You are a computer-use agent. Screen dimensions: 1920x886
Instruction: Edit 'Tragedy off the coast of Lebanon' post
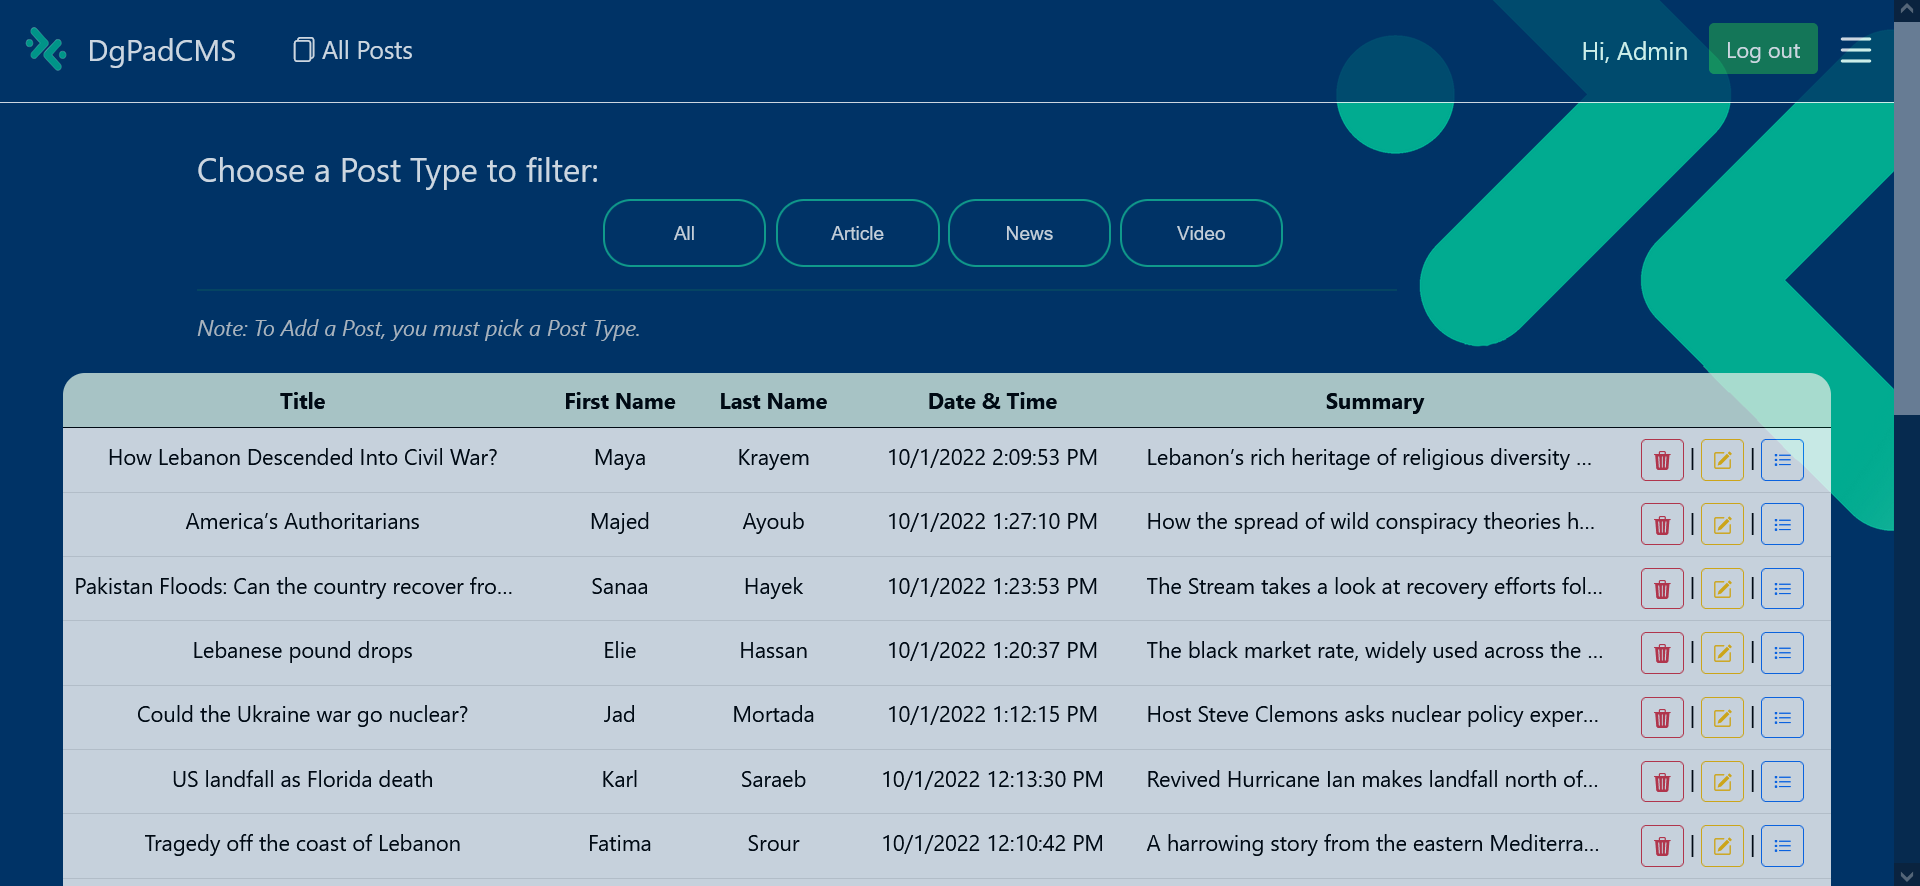[x=1722, y=846]
